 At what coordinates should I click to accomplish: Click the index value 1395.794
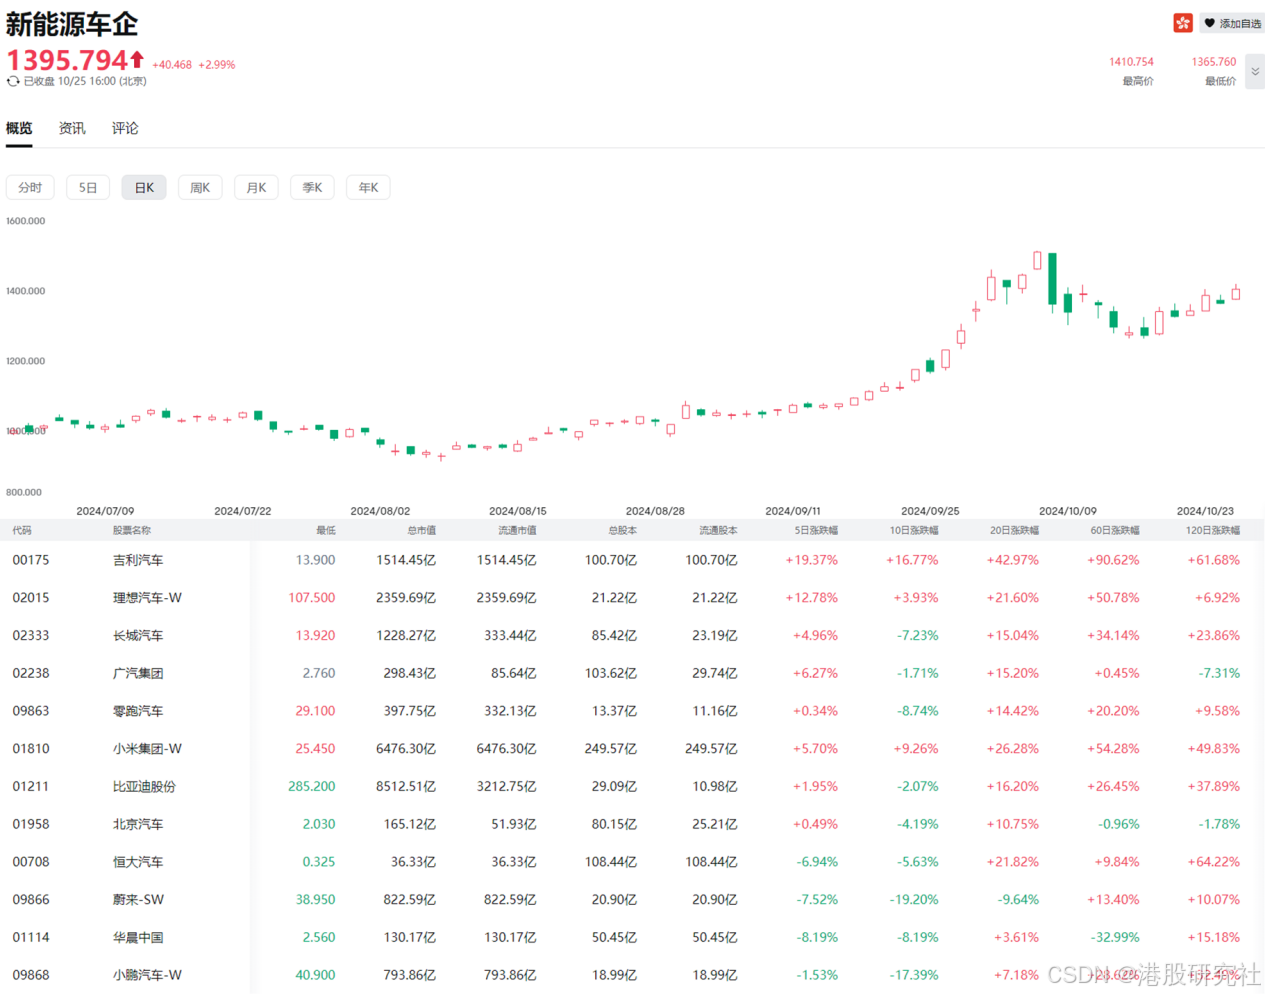[68, 60]
